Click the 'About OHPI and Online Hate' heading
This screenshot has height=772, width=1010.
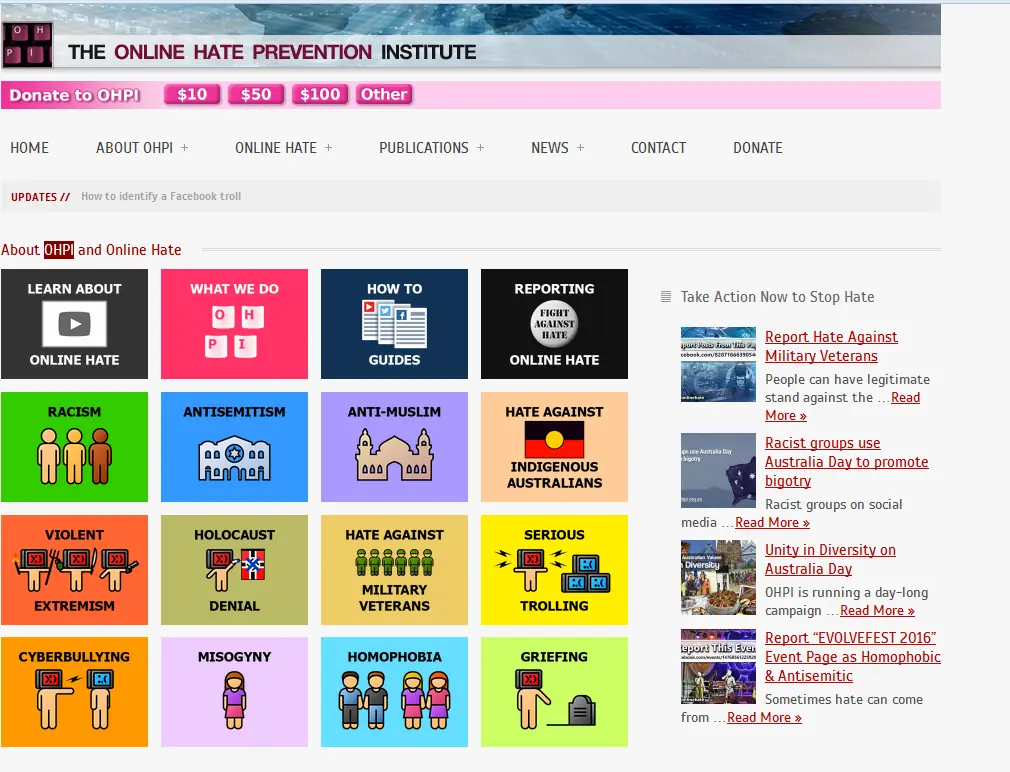click(x=91, y=250)
